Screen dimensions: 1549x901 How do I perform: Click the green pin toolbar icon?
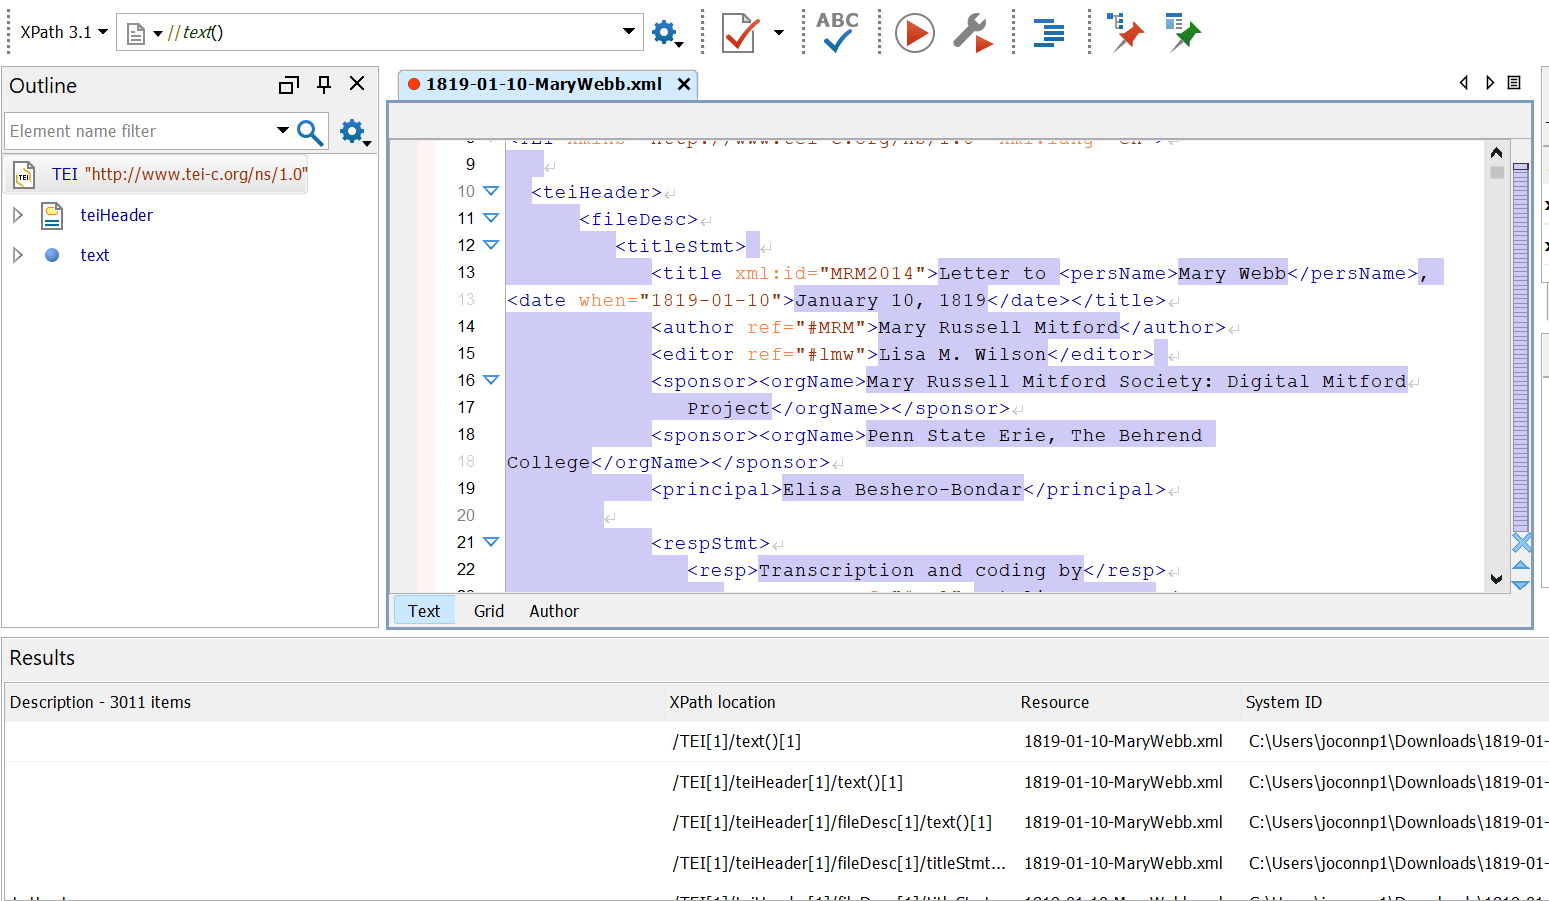pos(1183,33)
